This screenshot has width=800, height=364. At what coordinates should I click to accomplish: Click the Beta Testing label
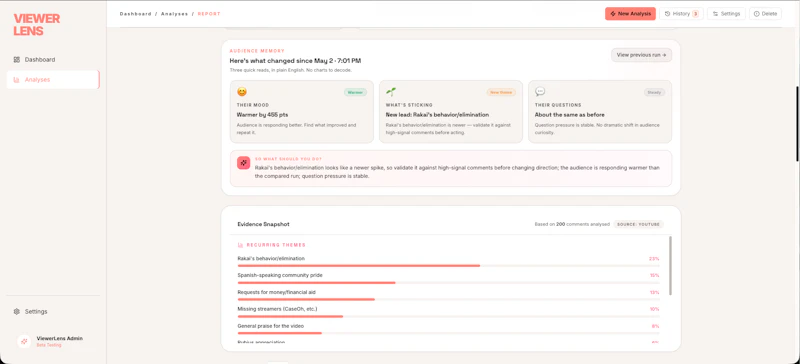tap(49, 346)
